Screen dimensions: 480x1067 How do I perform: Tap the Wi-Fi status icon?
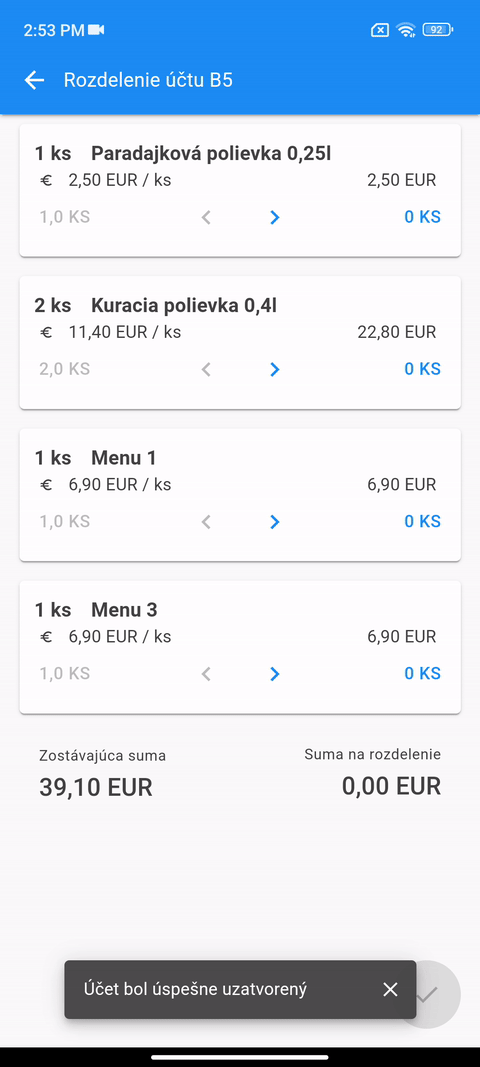point(406,30)
